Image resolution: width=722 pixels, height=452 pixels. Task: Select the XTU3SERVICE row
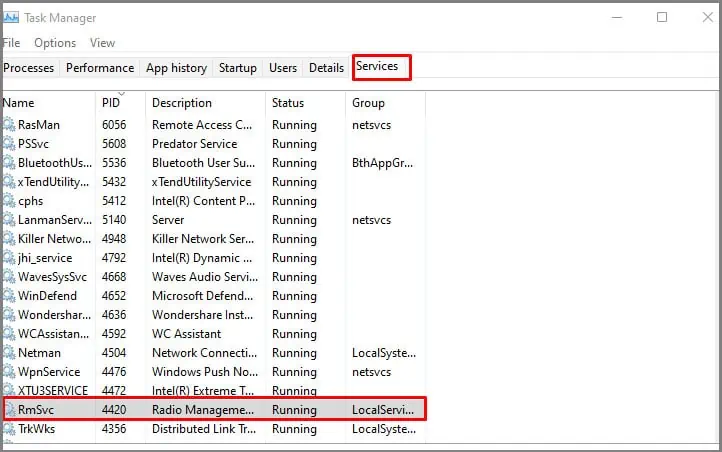pos(214,390)
